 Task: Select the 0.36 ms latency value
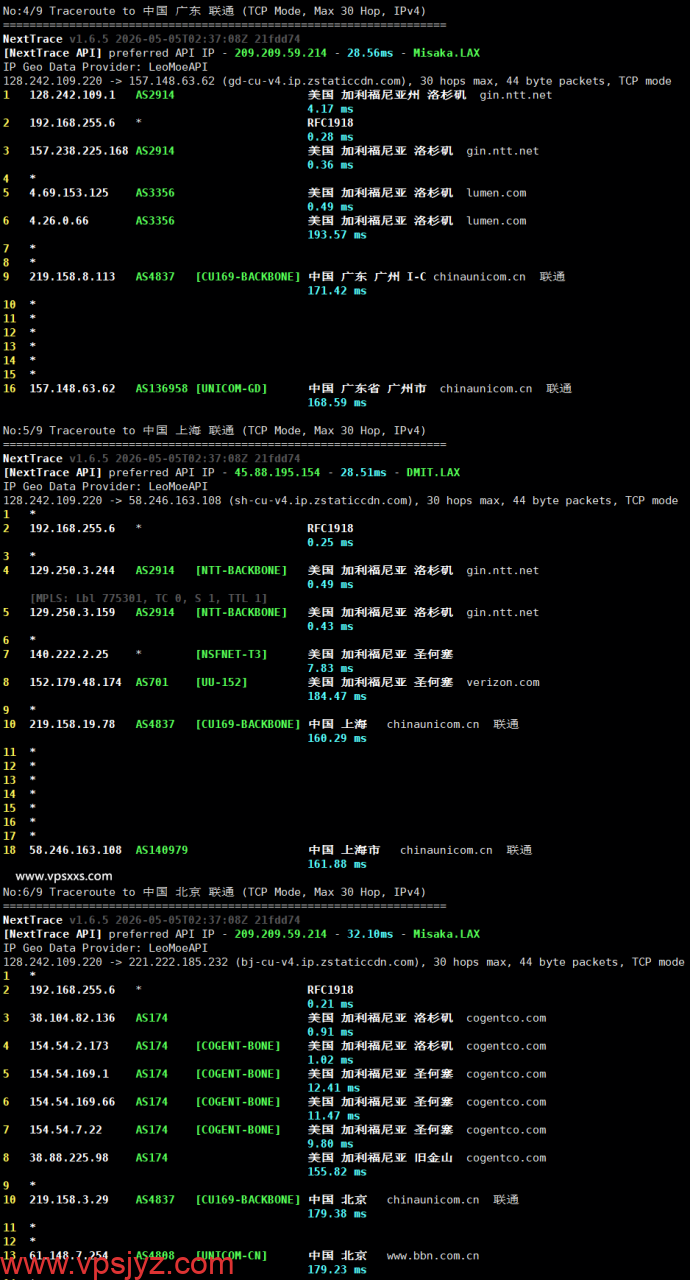point(330,165)
